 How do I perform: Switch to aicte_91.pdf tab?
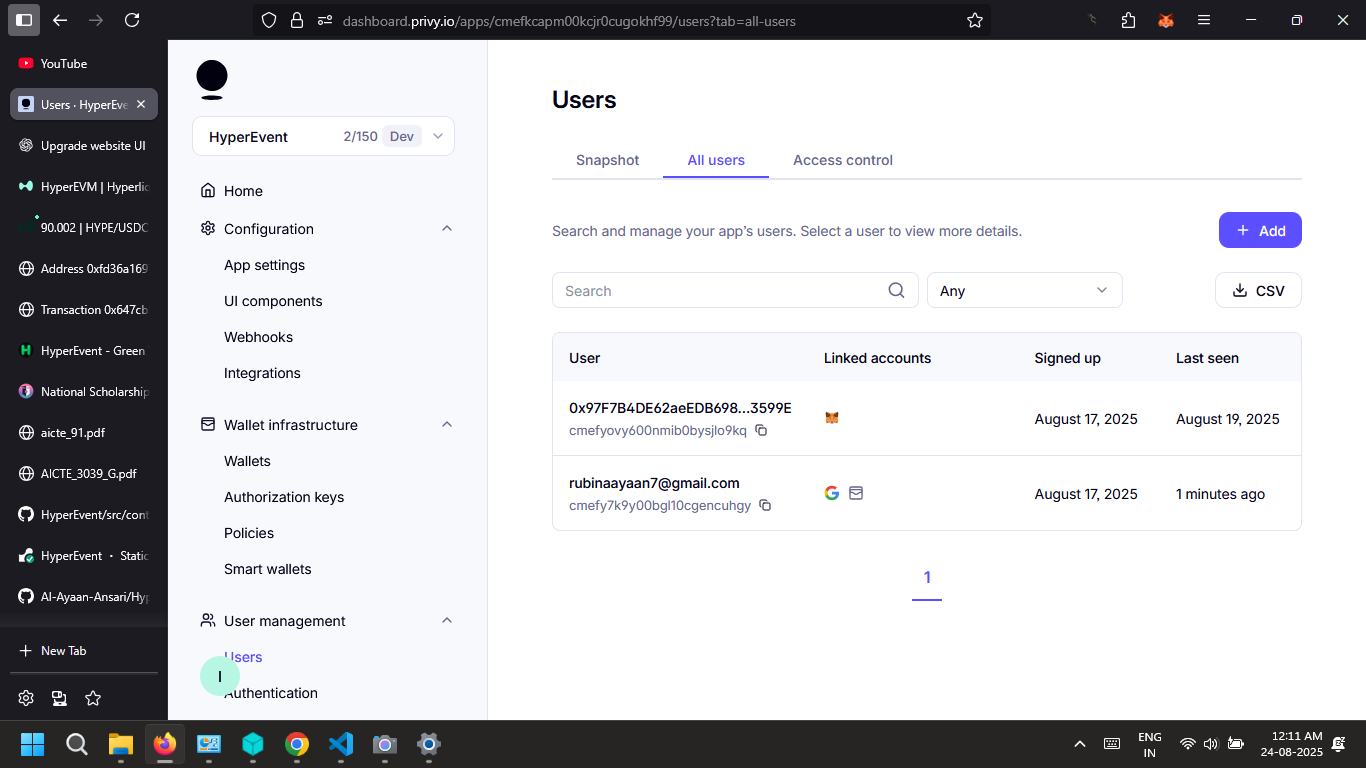click(84, 432)
